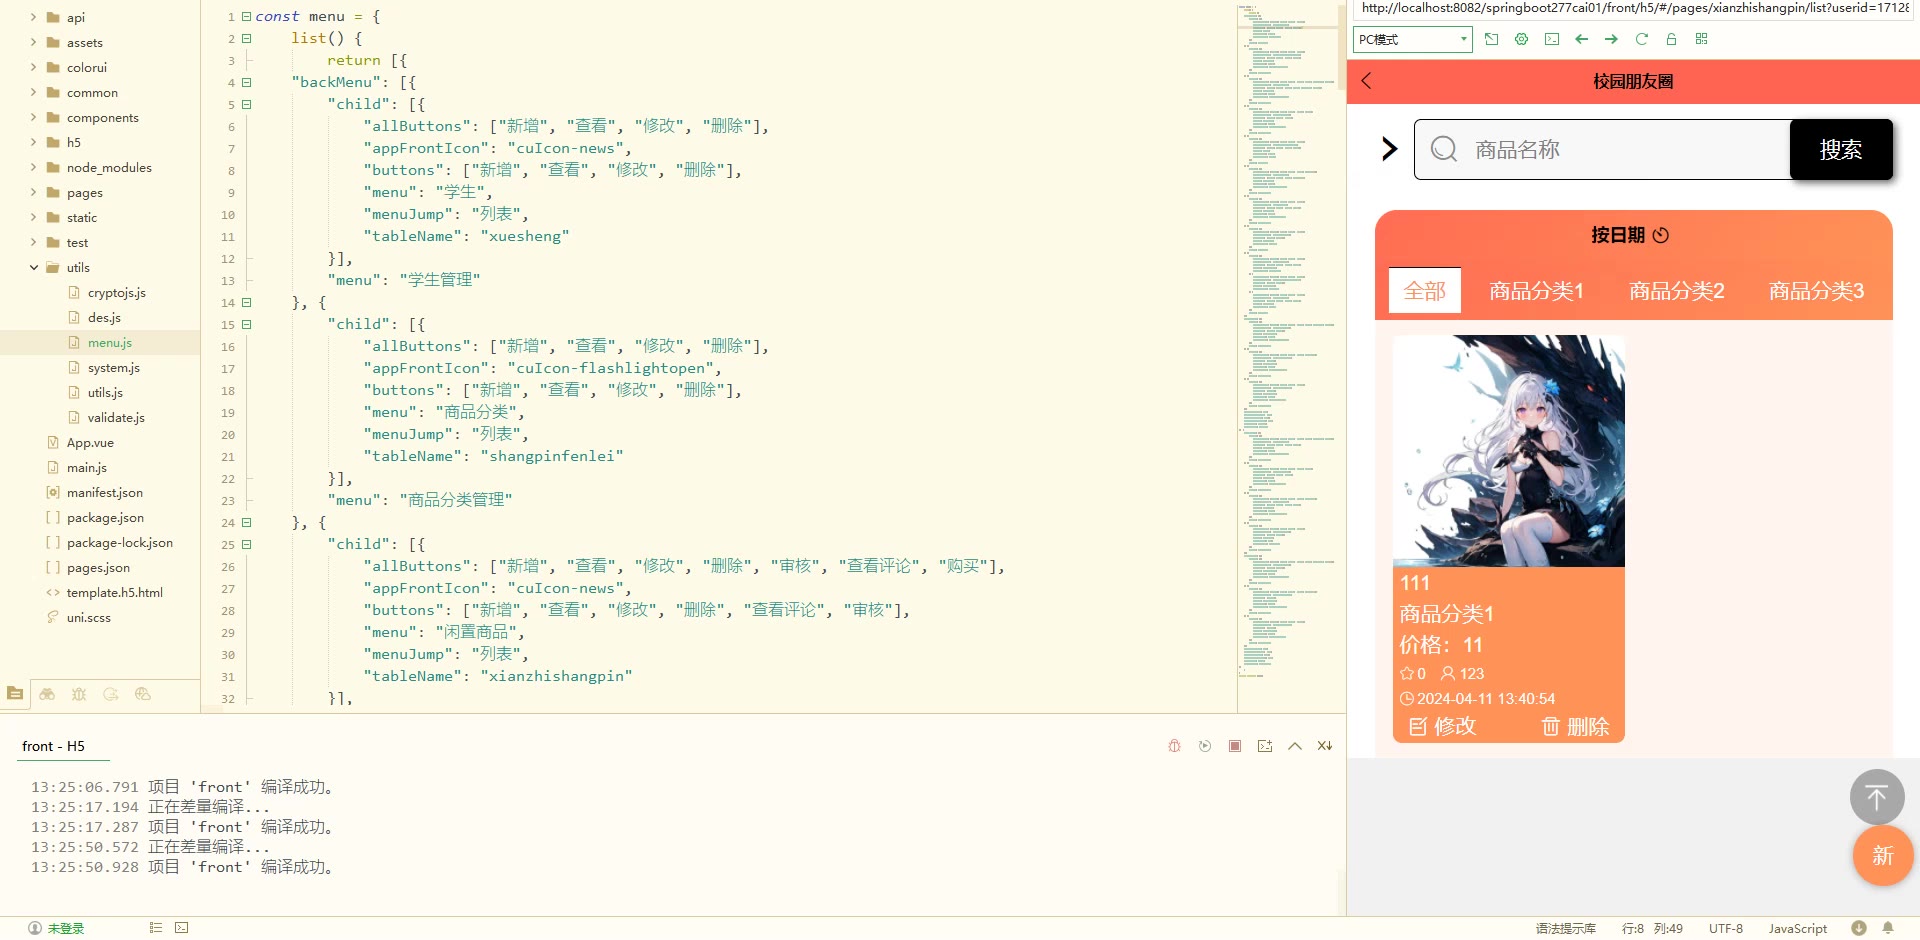The image size is (1920, 940).
Task: Open QR code icon in preview toolbar
Action: click(1701, 39)
